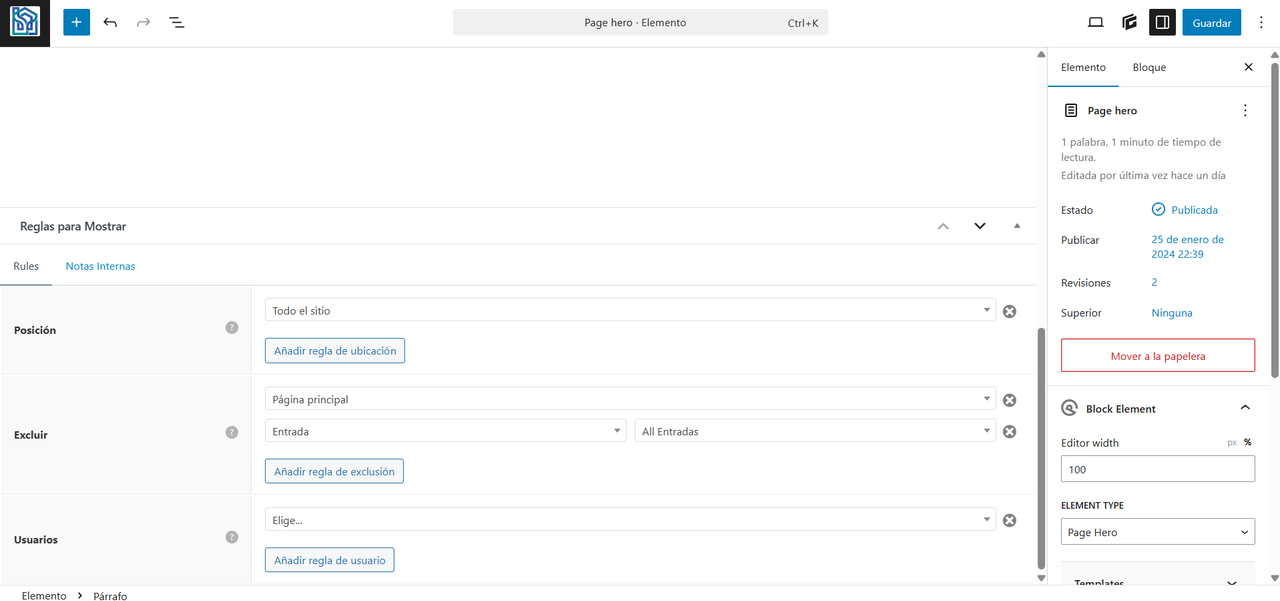This screenshot has height=601, width=1280.
Task: Remove the Página principal exclusion rule
Action: click(x=1010, y=400)
